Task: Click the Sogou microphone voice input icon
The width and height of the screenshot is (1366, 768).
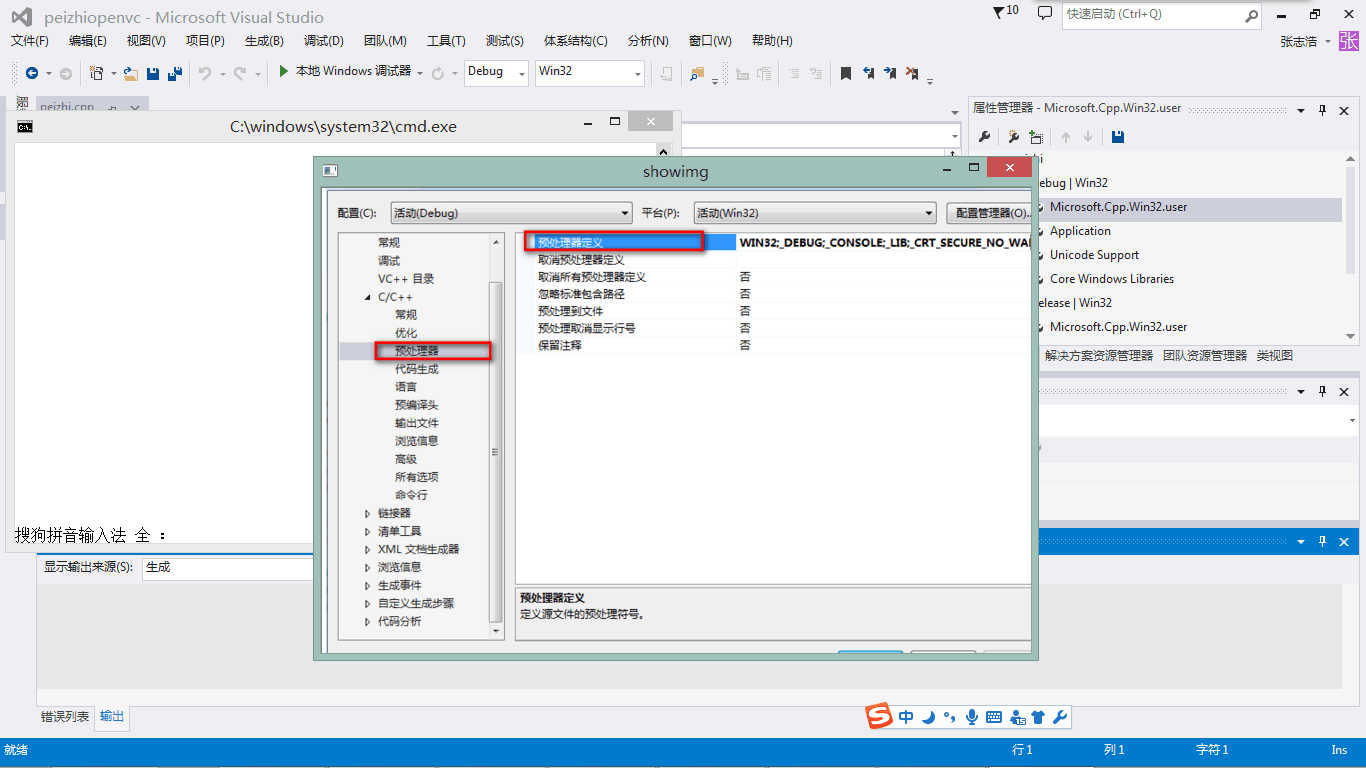Action: pyautogui.click(x=971, y=717)
